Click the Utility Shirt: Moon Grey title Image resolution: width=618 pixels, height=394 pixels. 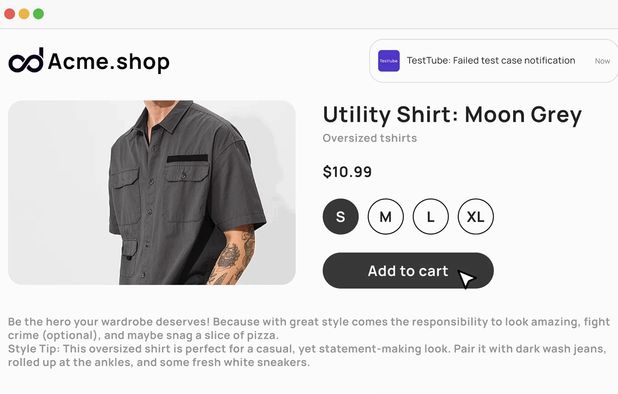[452, 115]
